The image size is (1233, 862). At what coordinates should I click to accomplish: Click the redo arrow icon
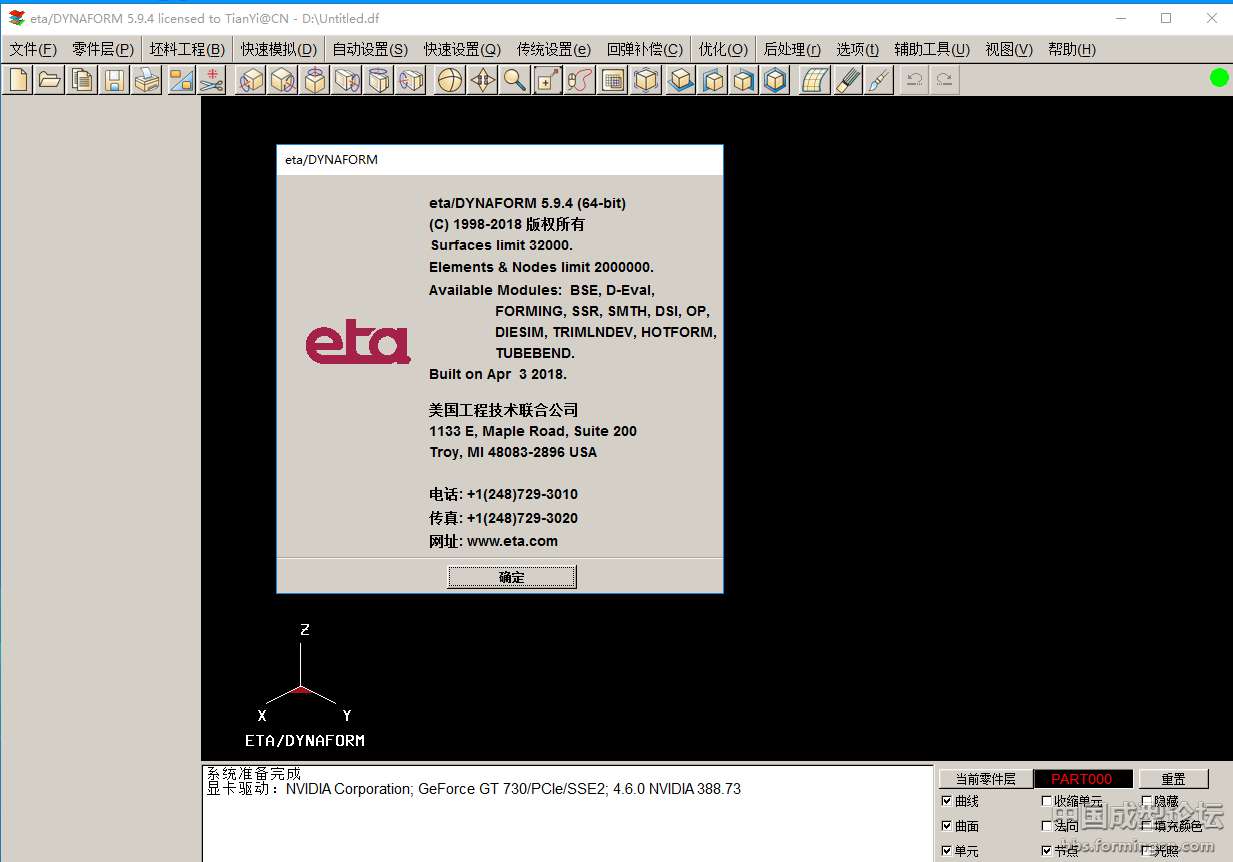tap(944, 80)
